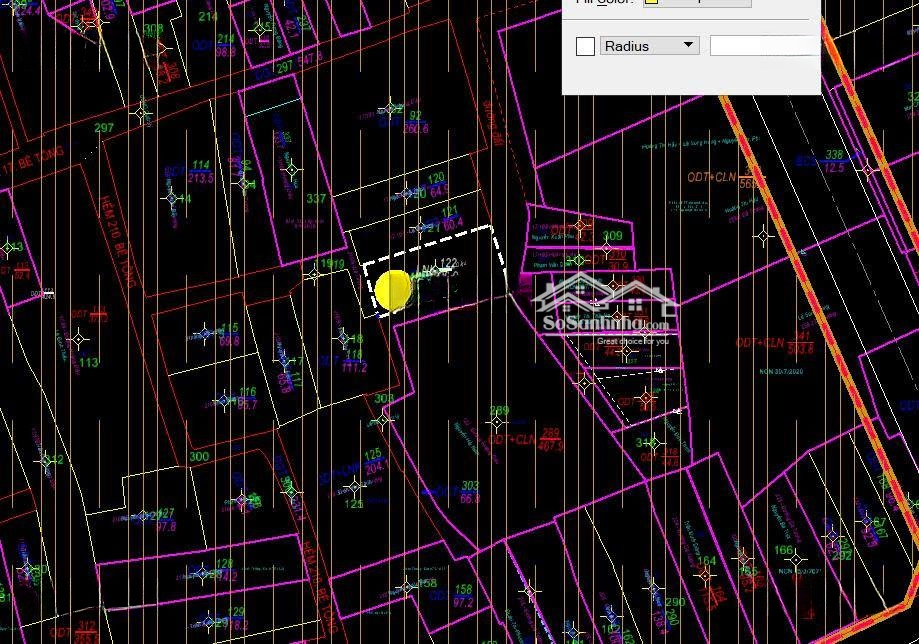
Task: Select the blue marker beside parcel 114
Action: click(172, 198)
